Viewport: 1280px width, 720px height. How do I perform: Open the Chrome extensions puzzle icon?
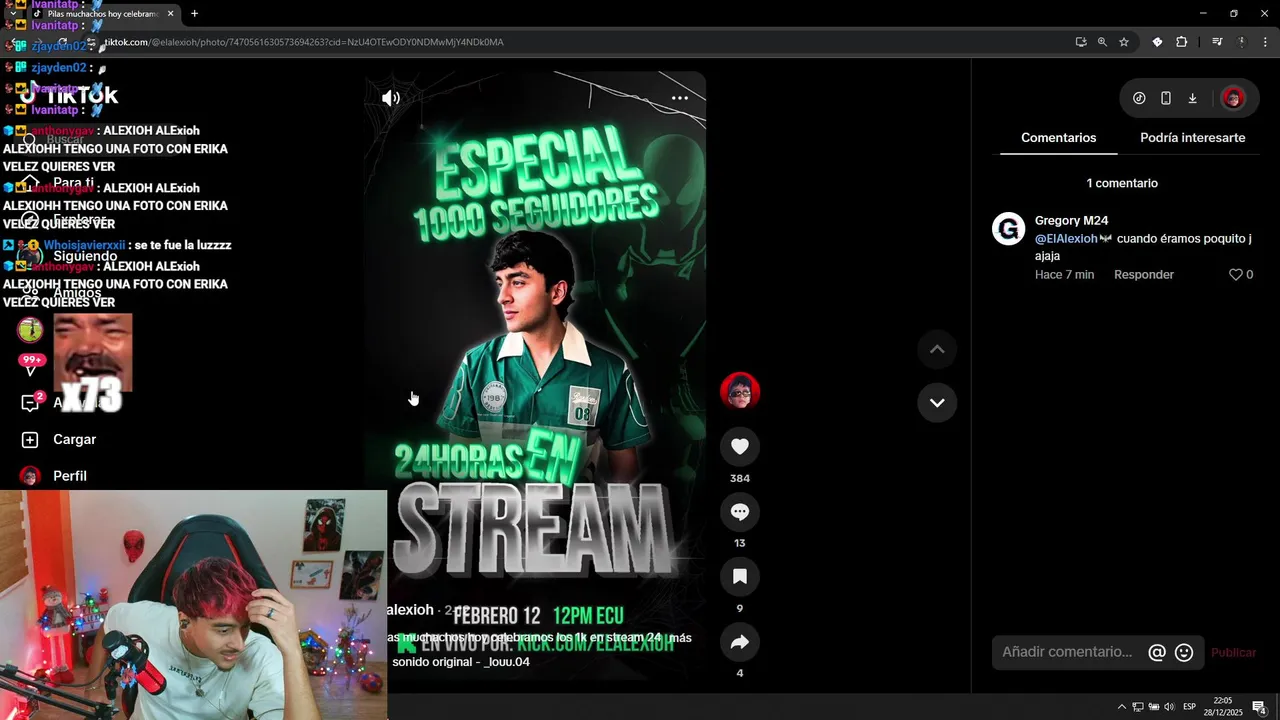(x=1181, y=42)
